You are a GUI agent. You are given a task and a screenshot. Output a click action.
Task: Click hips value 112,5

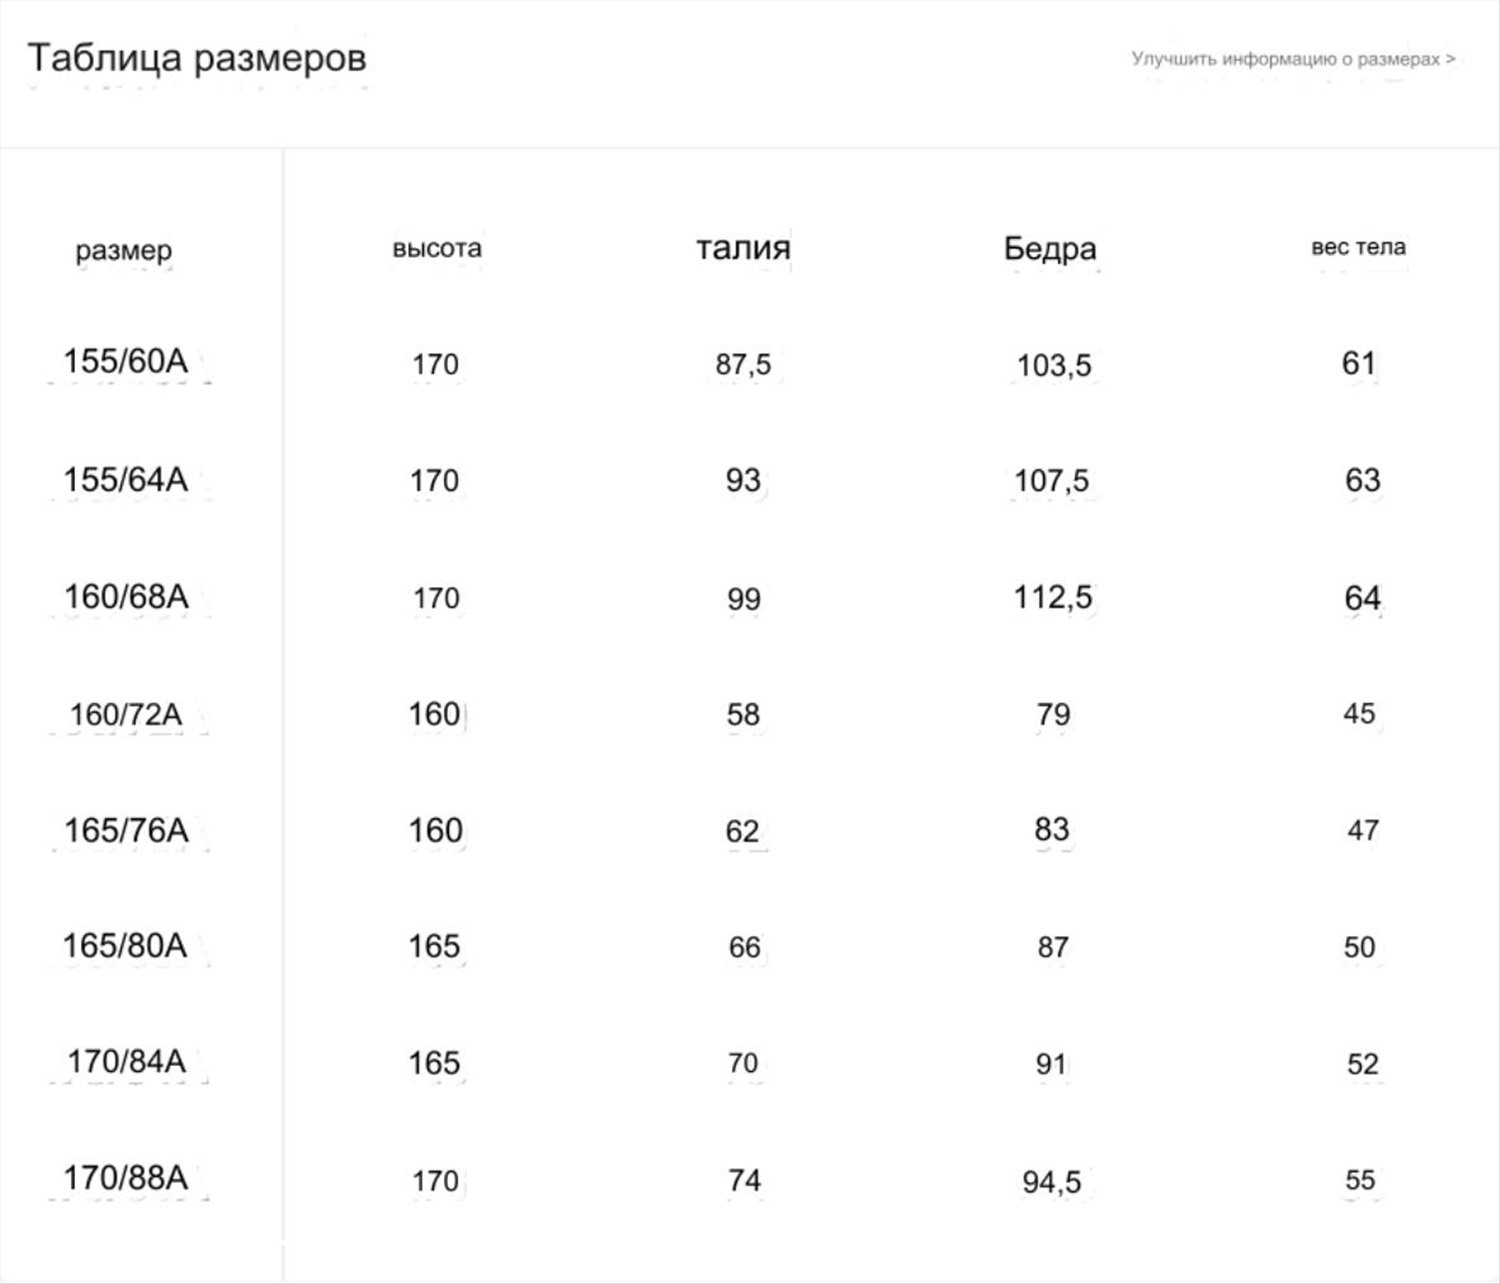pyautogui.click(x=1053, y=598)
